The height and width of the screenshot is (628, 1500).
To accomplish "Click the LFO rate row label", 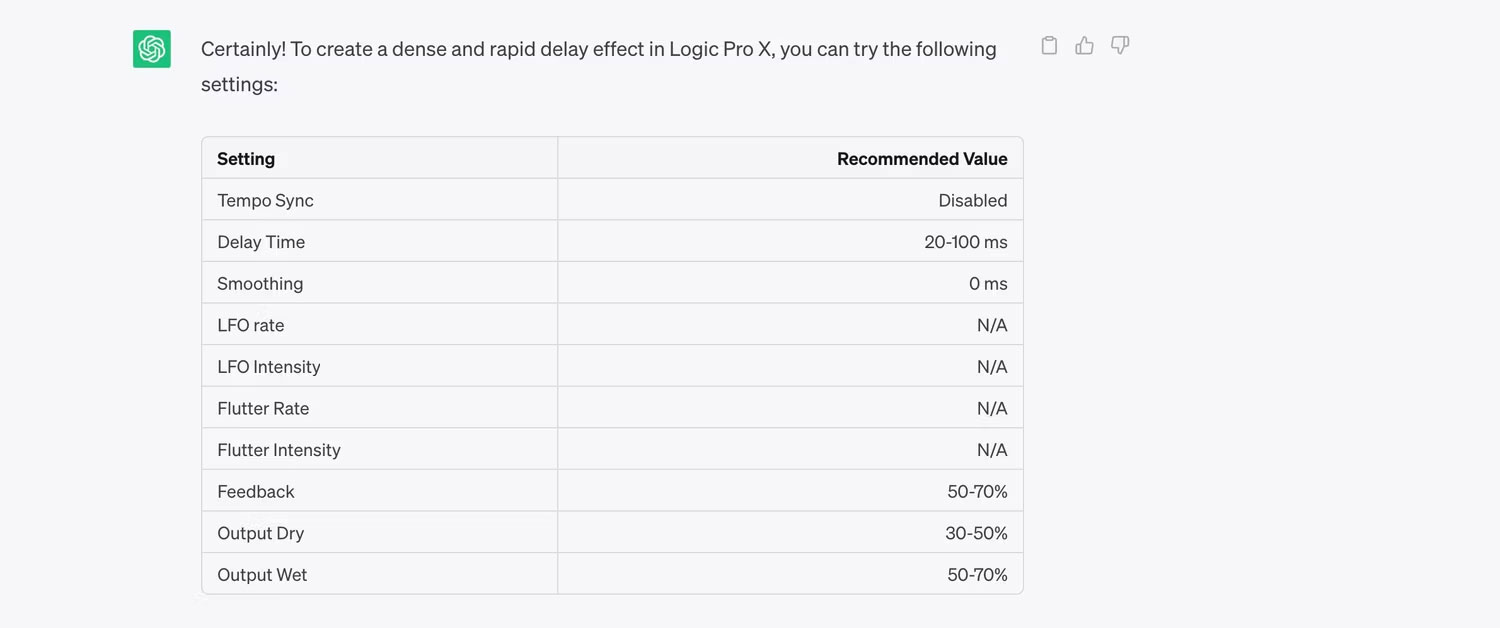I will click(x=250, y=325).
